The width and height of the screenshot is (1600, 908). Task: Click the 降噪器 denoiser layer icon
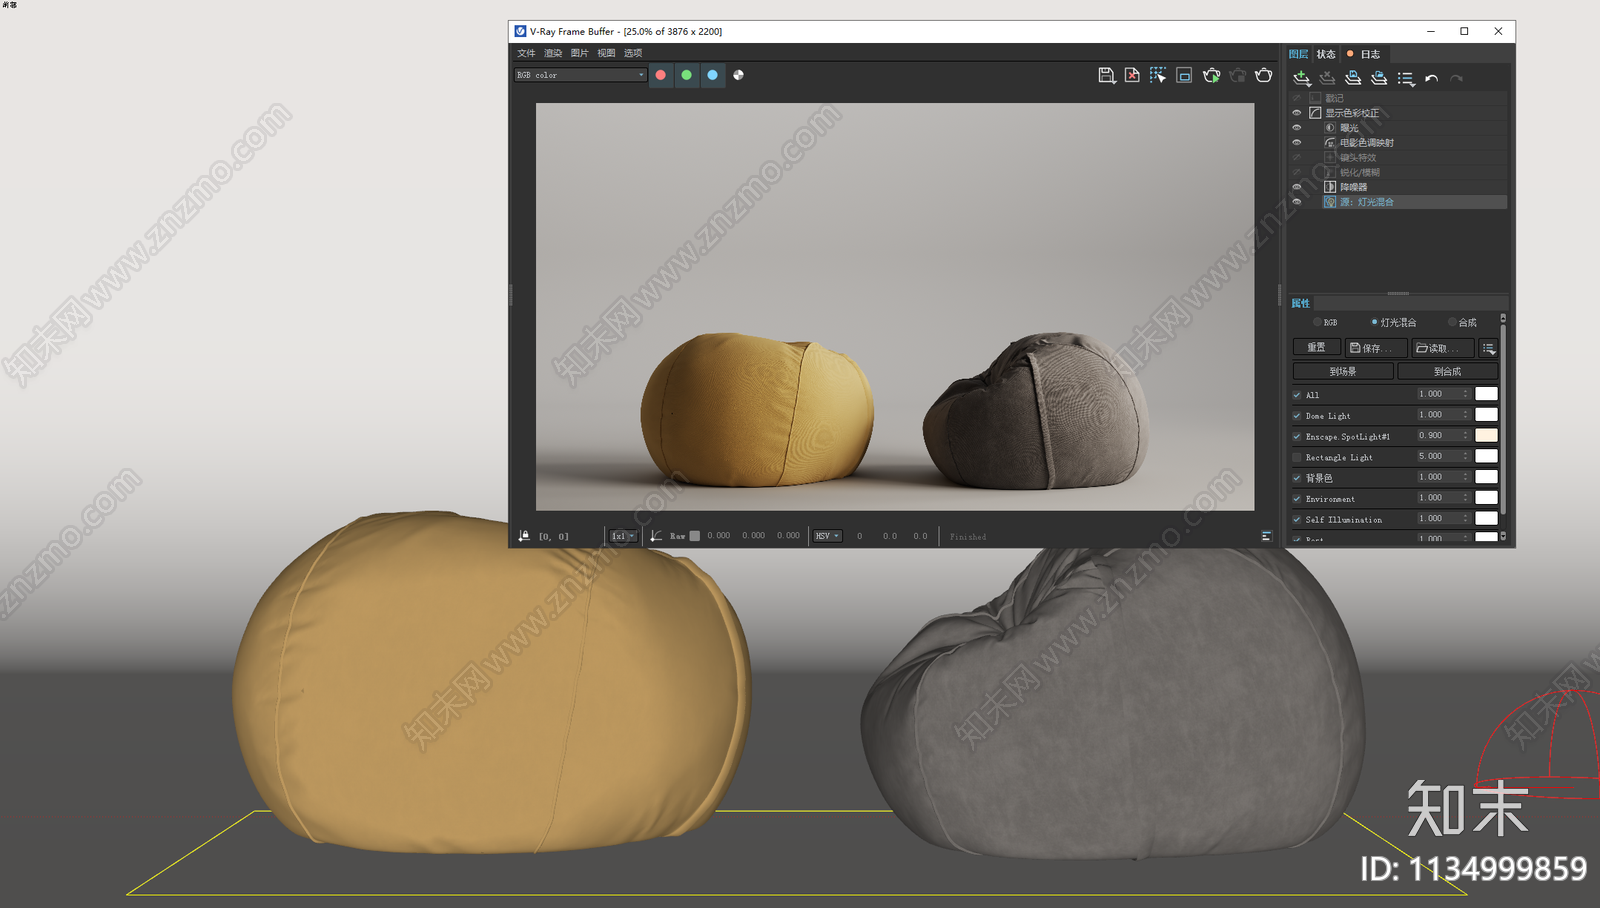point(1330,187)
